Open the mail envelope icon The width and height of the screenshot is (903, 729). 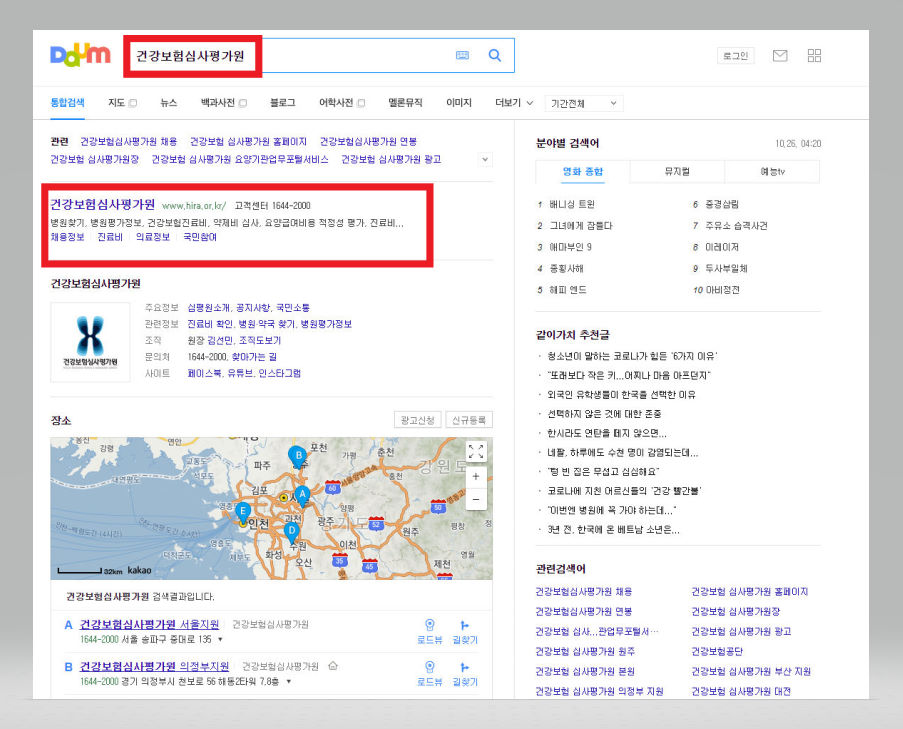(780, 56)
